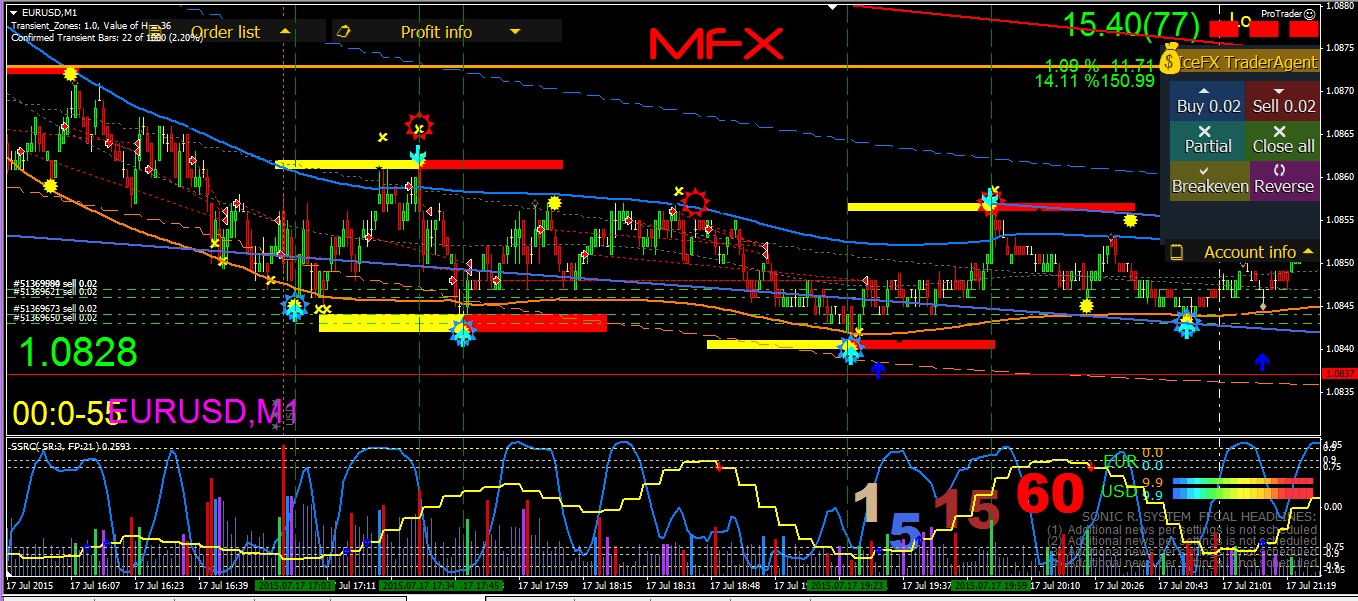
Task: Click the X icon above Partial
Action: (x=1204, y=131)
